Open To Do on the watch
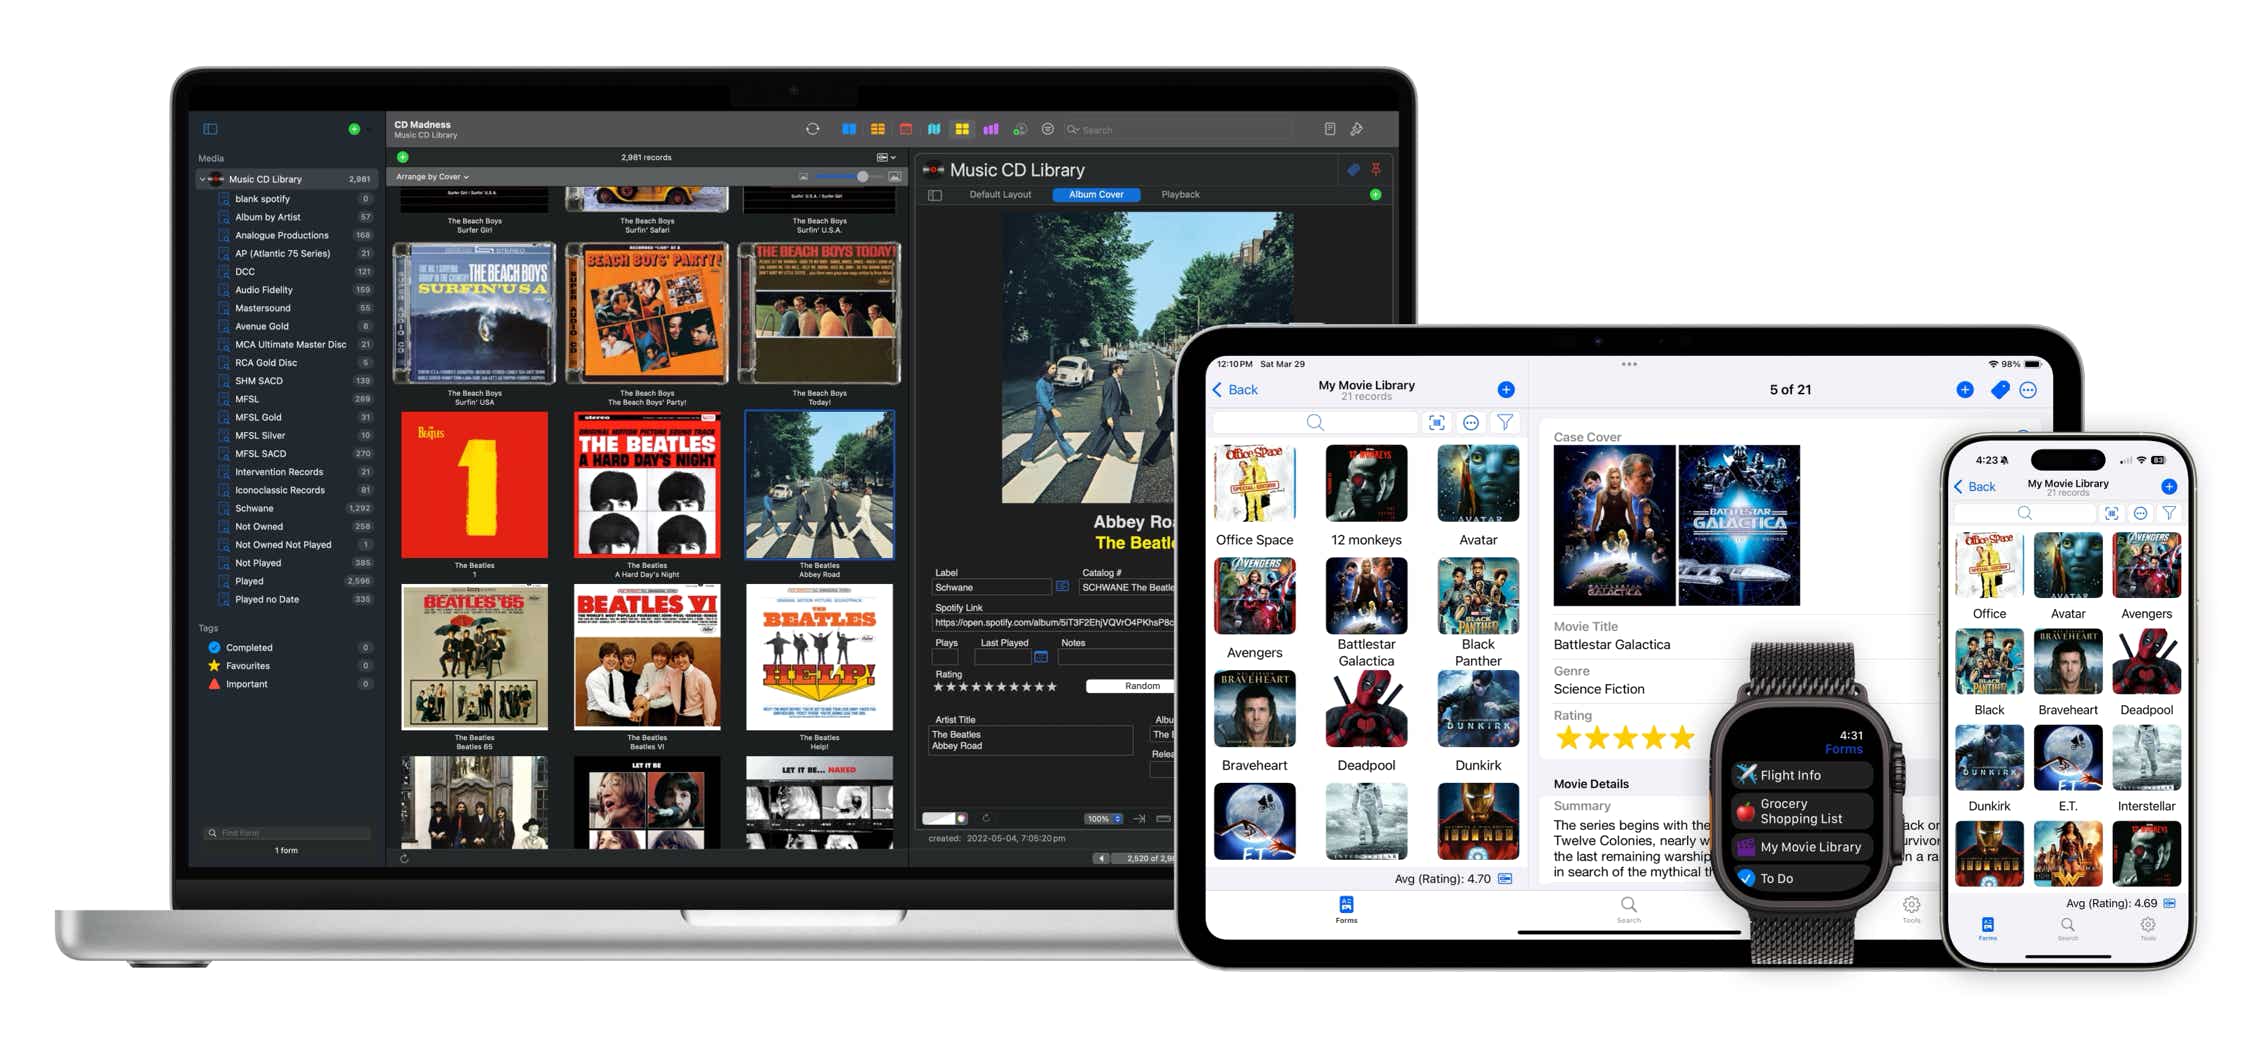 coord(1802,878)
